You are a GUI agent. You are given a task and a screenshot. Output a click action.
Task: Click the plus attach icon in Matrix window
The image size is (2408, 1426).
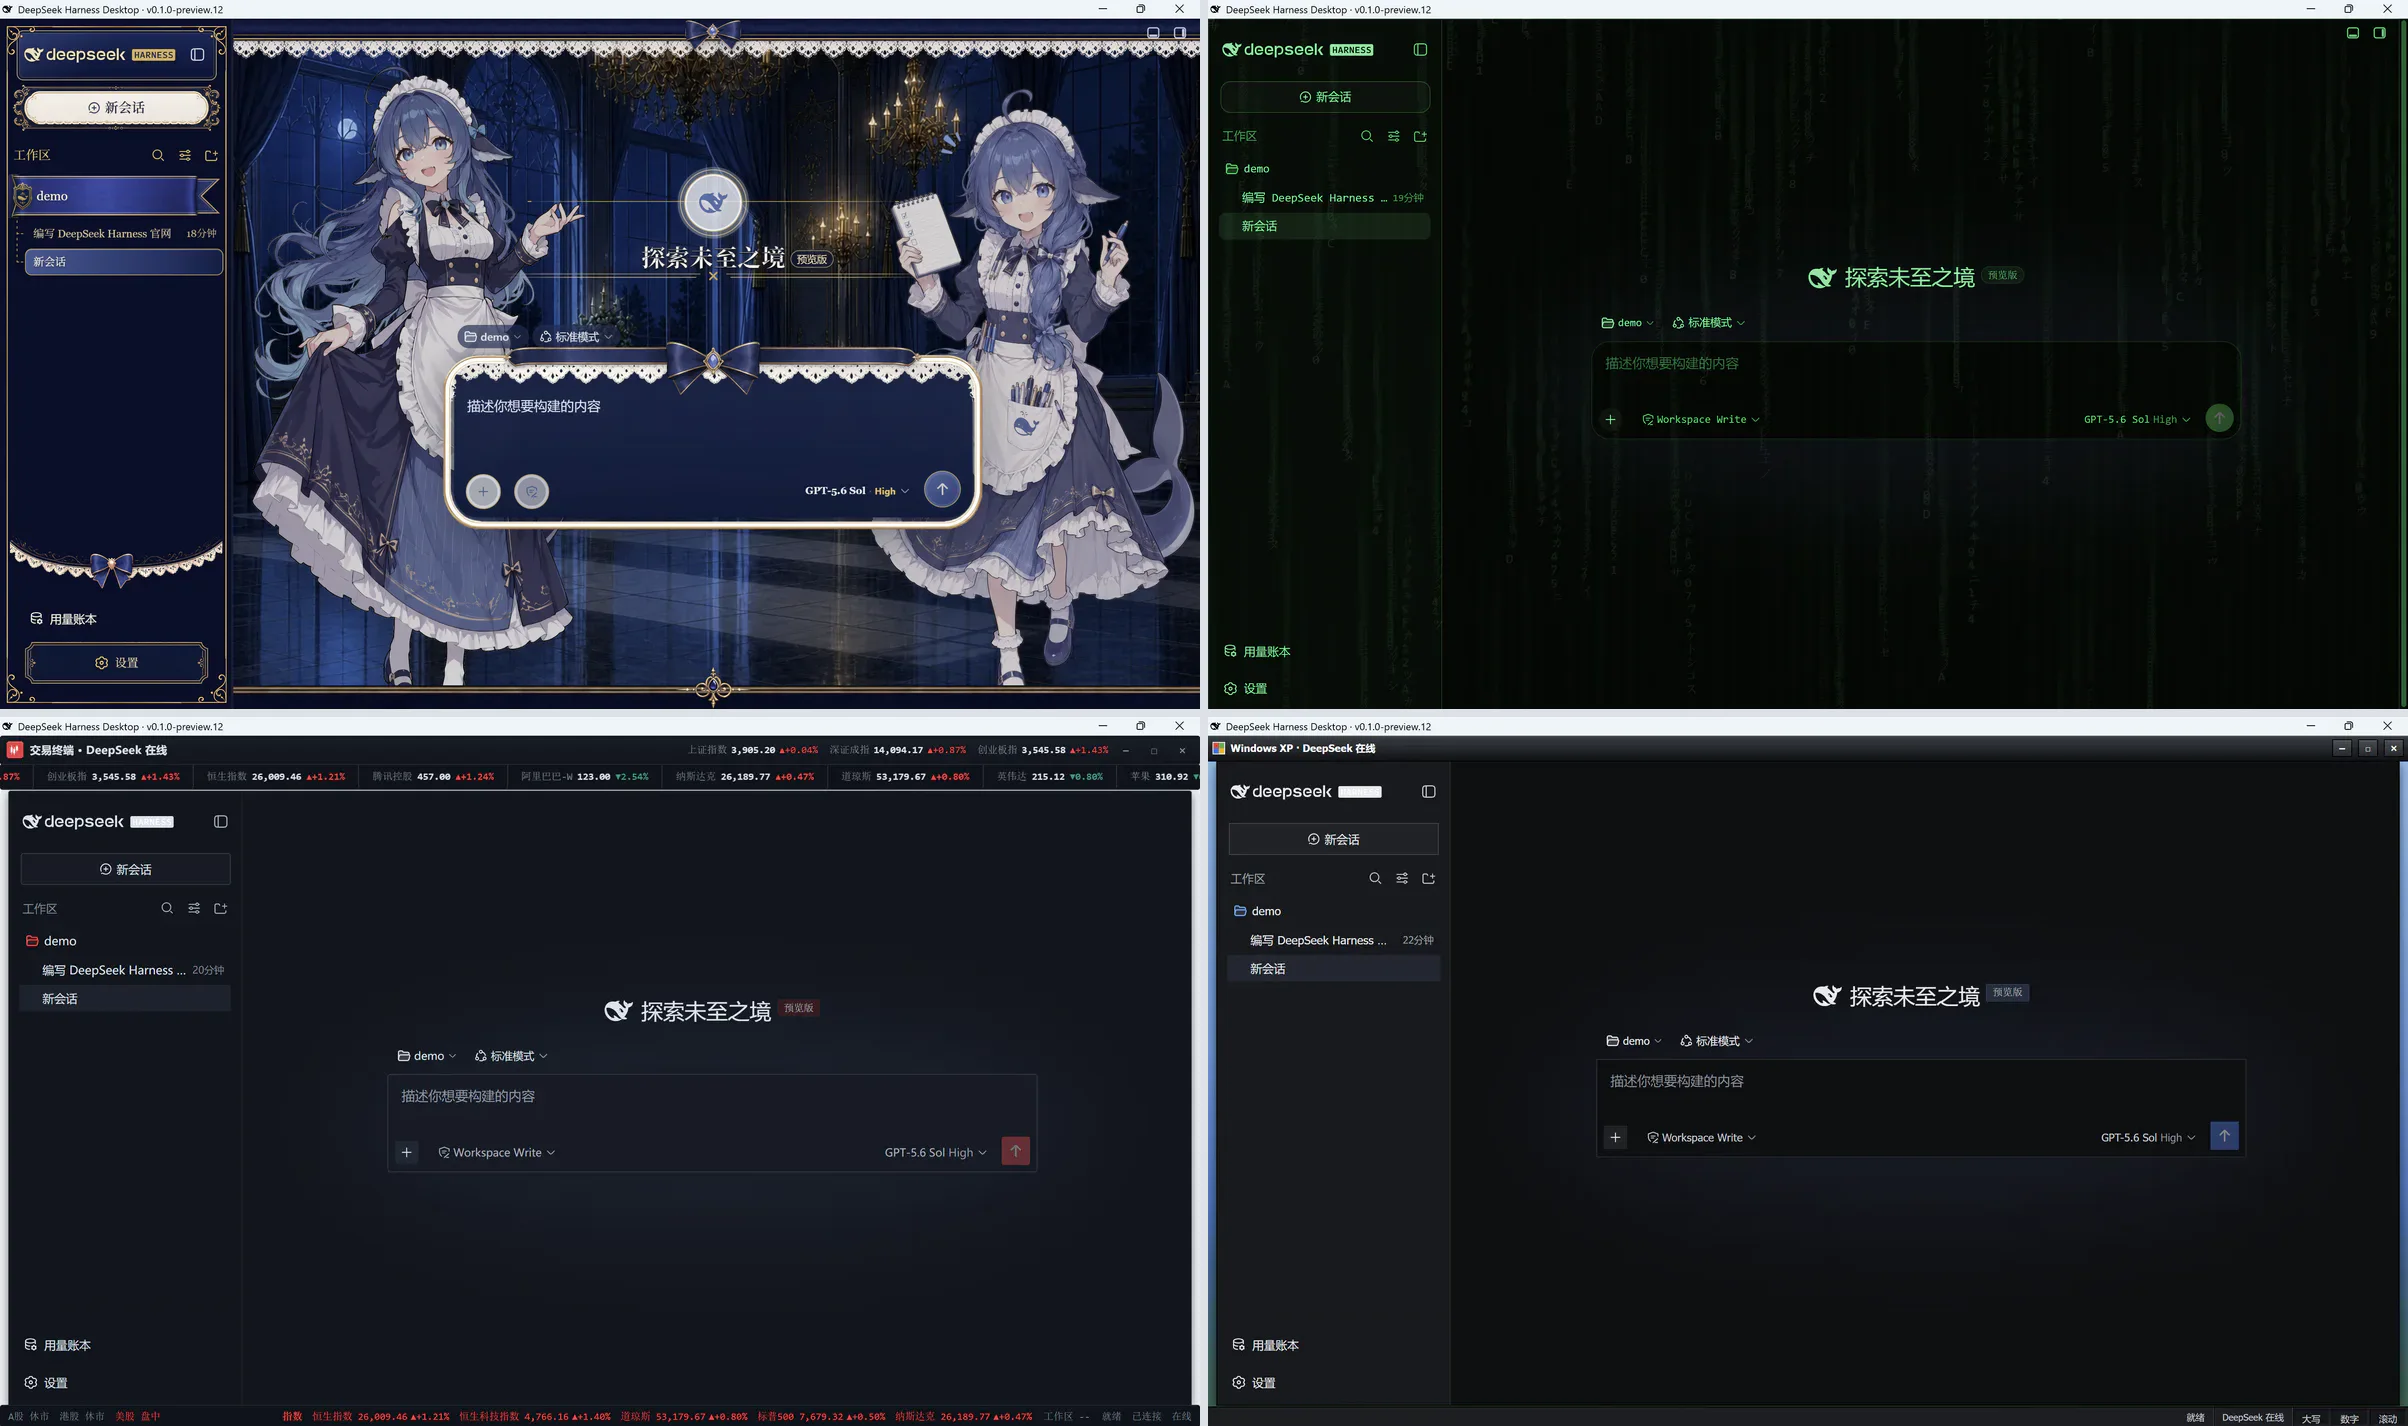tap(1610, 419)
